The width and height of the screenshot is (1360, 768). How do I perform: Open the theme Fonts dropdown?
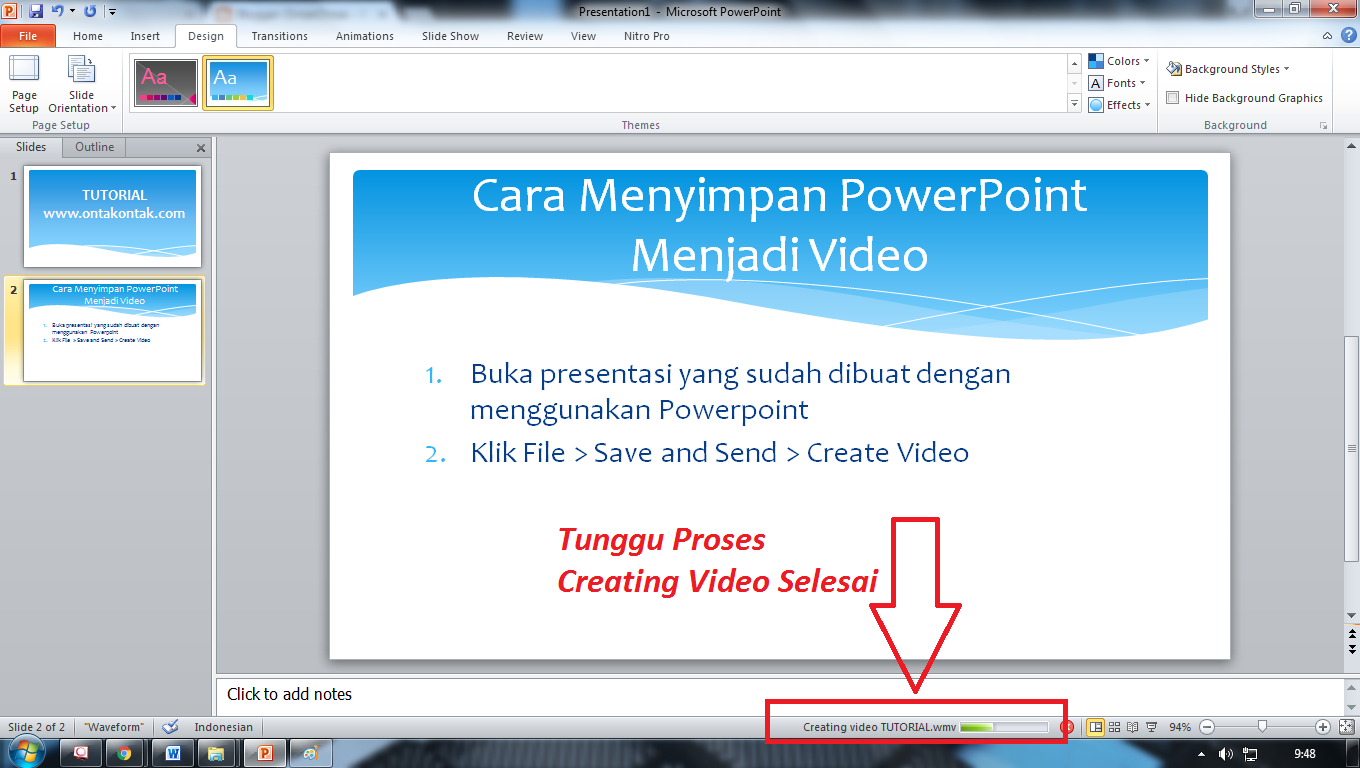[1118, 83]
